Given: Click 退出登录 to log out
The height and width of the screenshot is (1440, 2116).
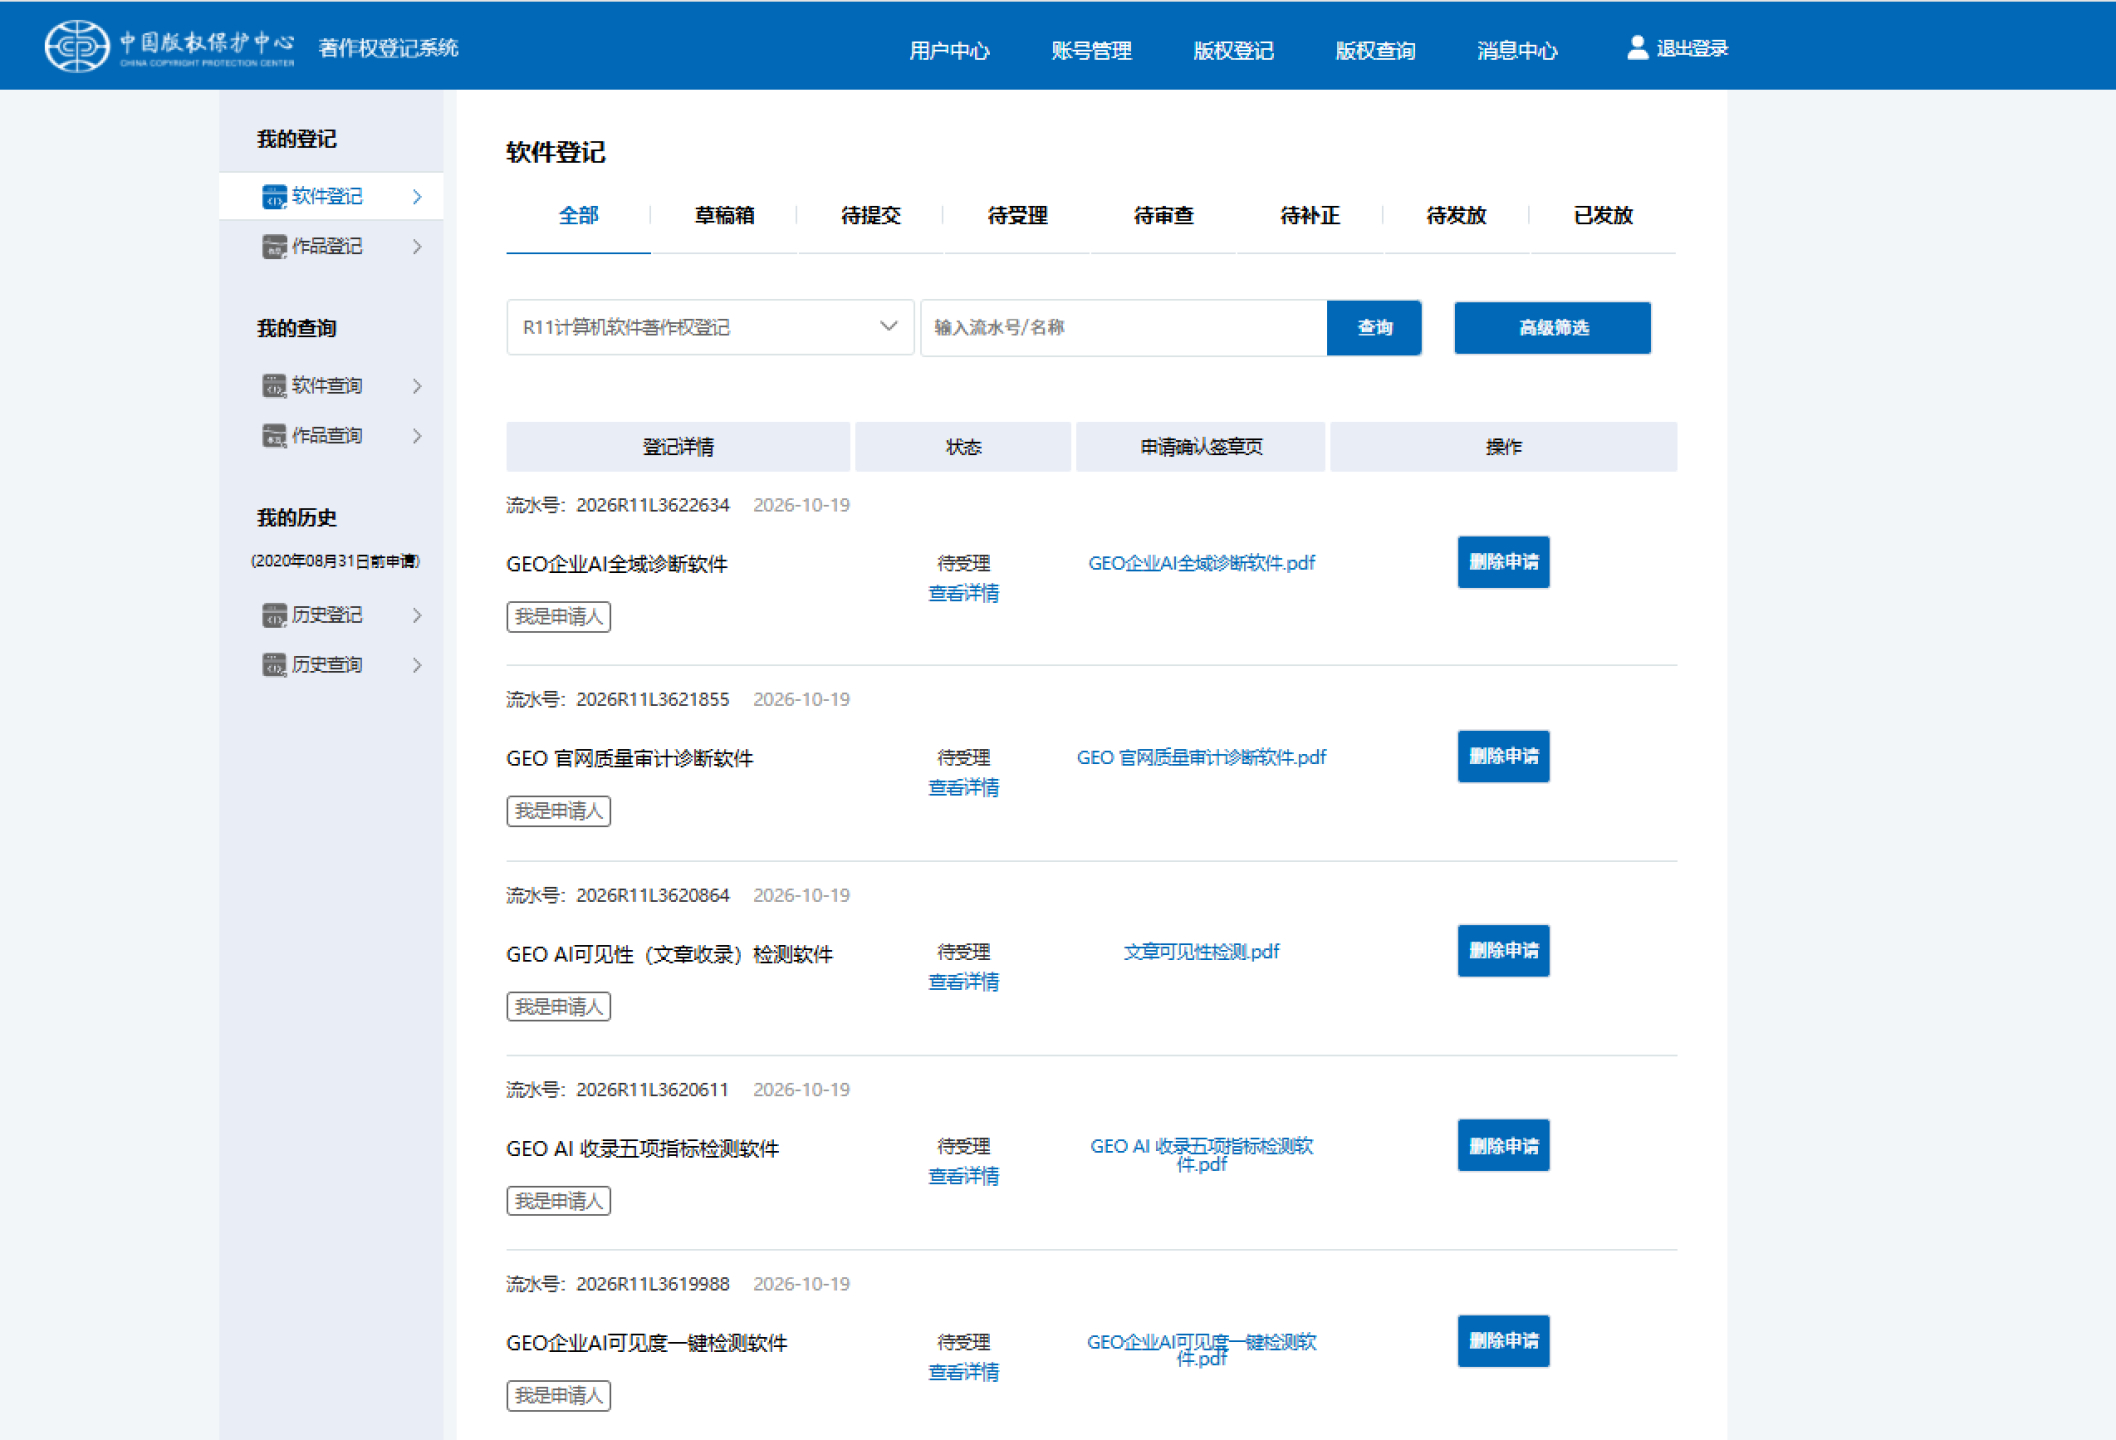Looking at the screenshot, I should coord(1692,48).
